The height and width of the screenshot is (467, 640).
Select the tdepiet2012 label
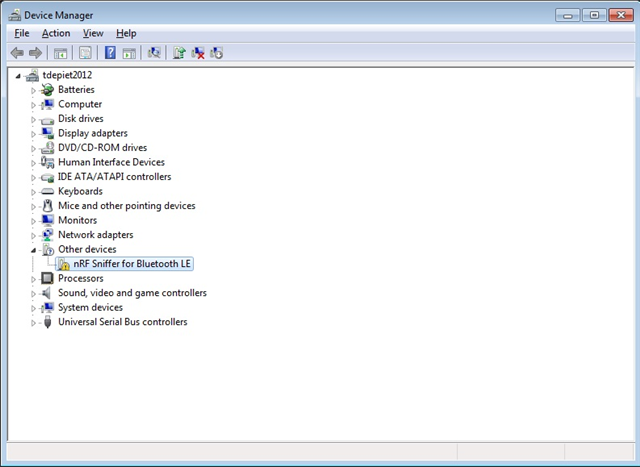67,75
